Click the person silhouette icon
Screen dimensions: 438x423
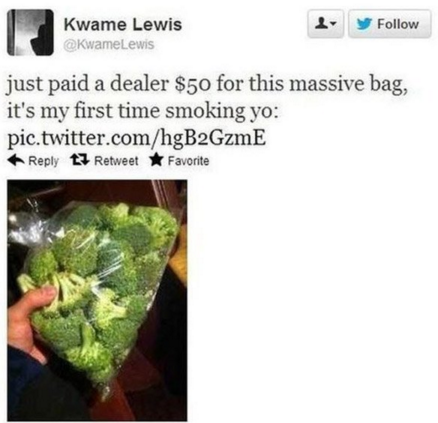pyautogui.click(x=321, y=24)
